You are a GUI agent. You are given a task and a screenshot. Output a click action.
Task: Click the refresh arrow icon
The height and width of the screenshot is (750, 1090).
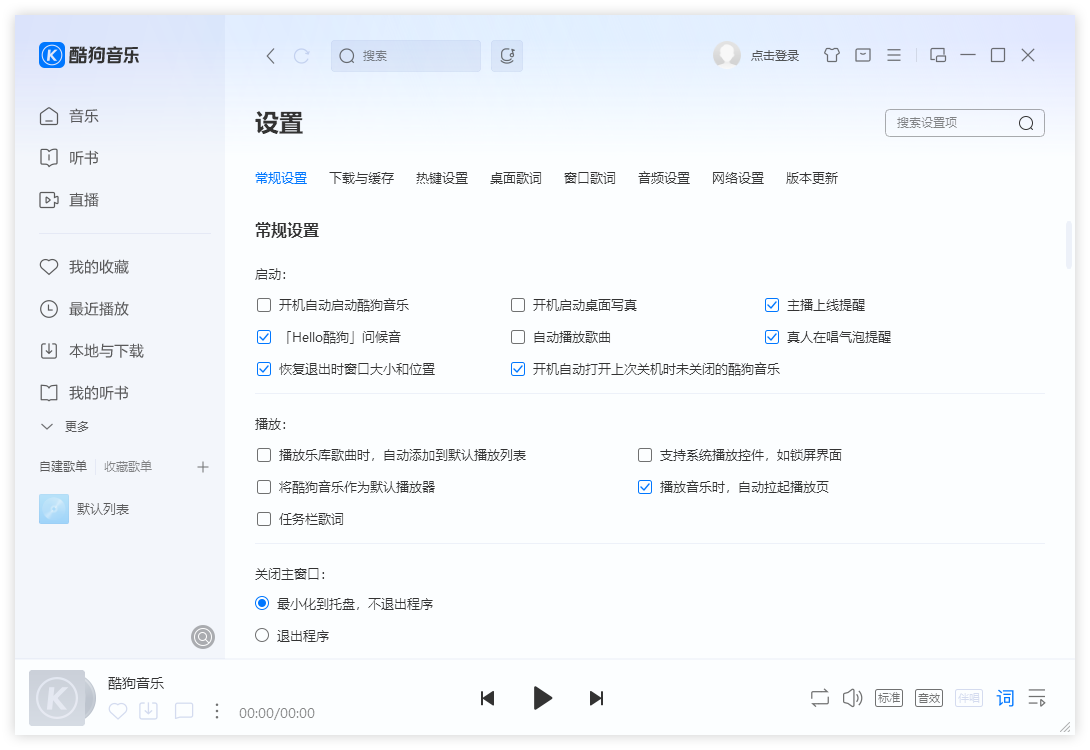(x=301, y=56)
